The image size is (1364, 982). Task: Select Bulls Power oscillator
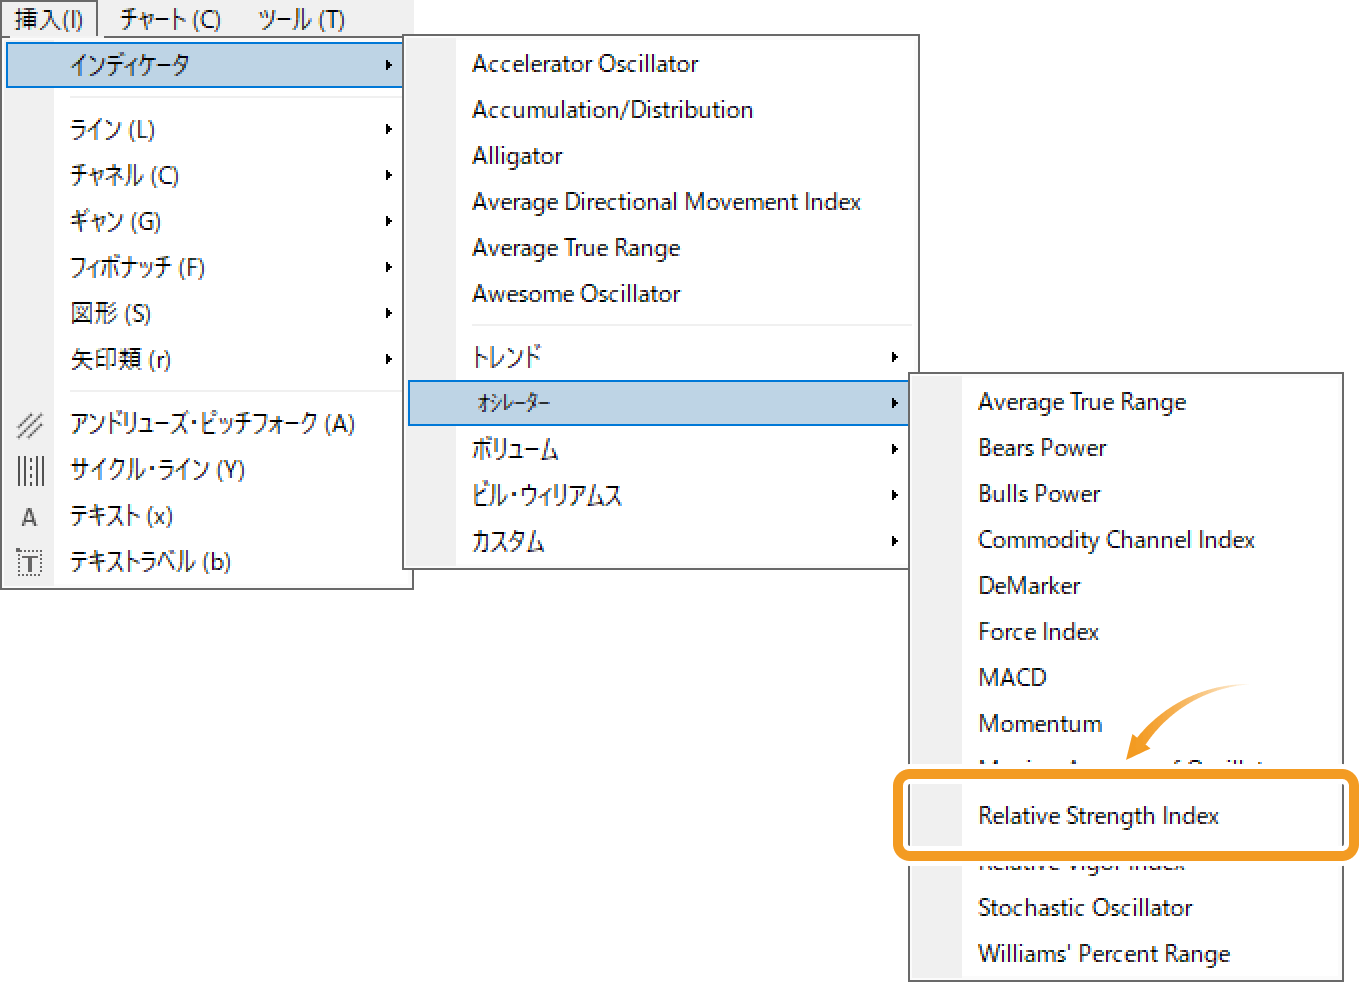point(1039,494)
